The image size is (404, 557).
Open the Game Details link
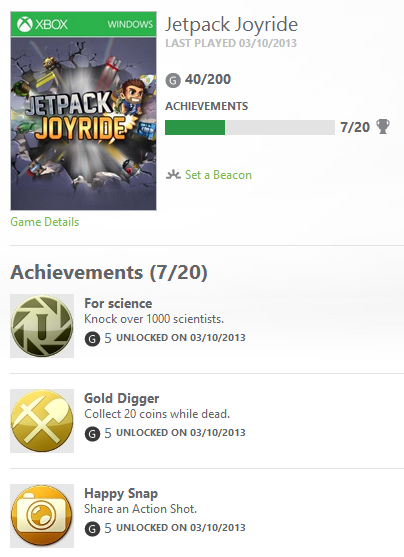coord(45,222)
